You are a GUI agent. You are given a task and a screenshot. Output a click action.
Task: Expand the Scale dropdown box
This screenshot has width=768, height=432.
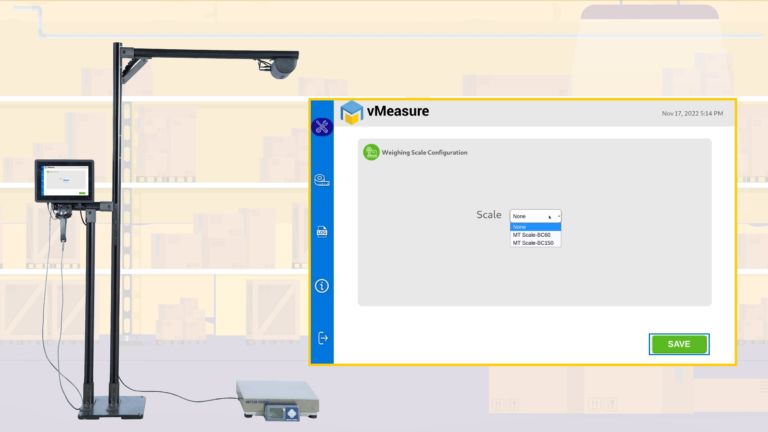(x=535, y=216)
